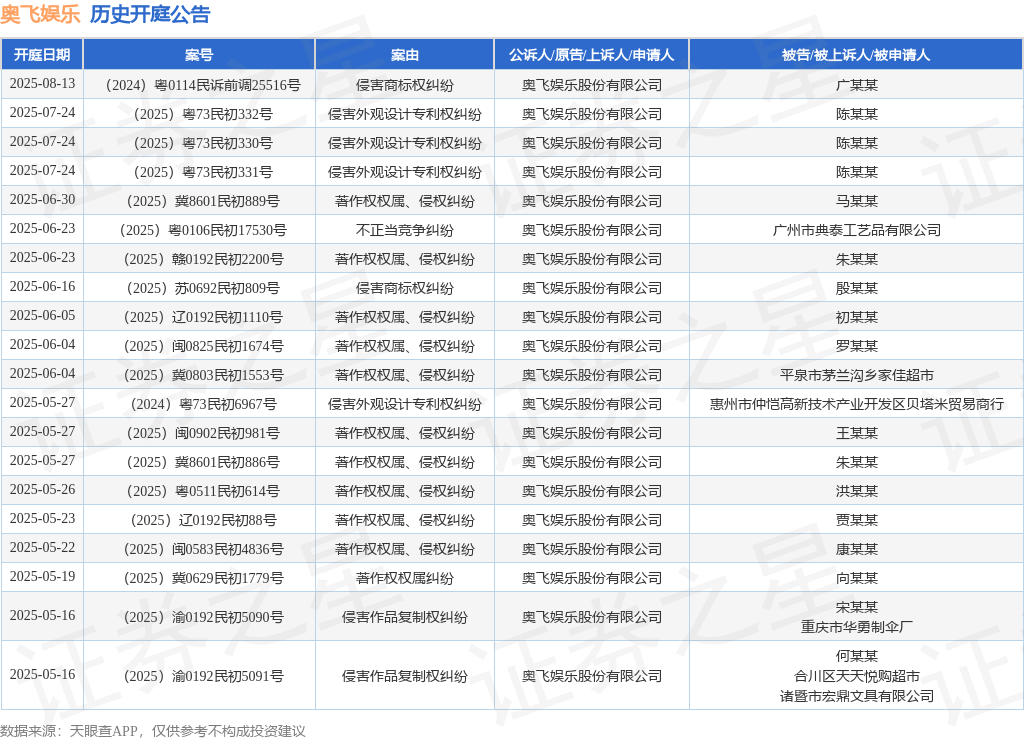Click defendant 贾某某
Screen dimensions: 1024x740
tap(857, 520)
